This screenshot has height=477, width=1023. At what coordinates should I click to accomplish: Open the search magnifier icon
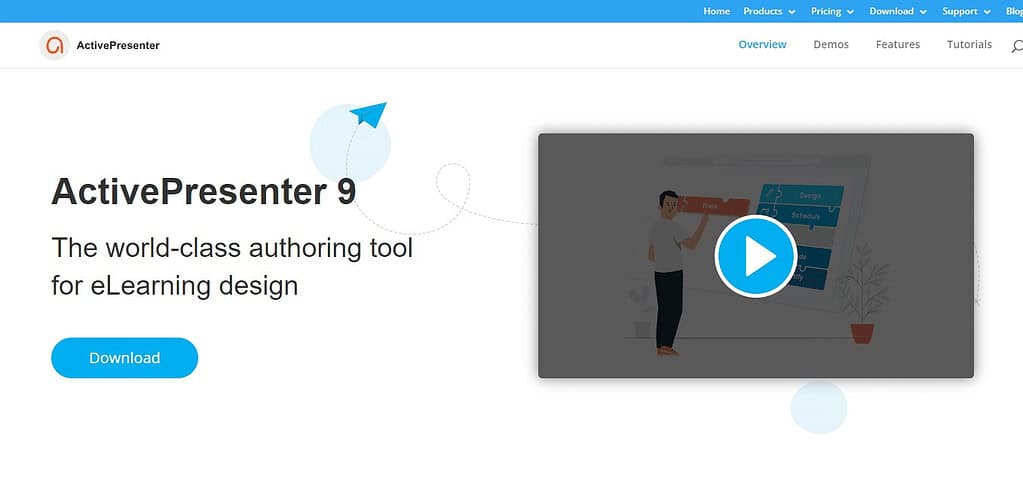coord(1017,46)
